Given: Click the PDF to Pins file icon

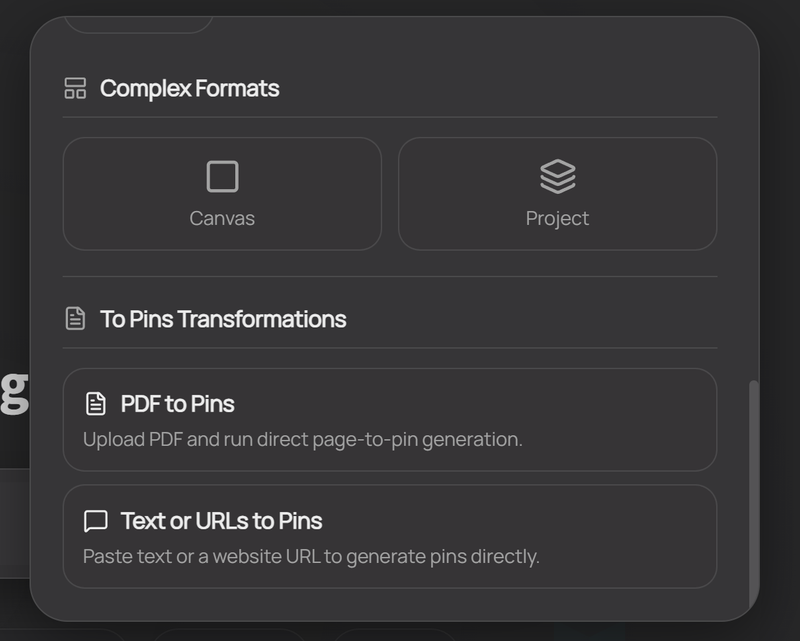Looking at the screenshot, I should pyautogui.click(x=96, y=404).
